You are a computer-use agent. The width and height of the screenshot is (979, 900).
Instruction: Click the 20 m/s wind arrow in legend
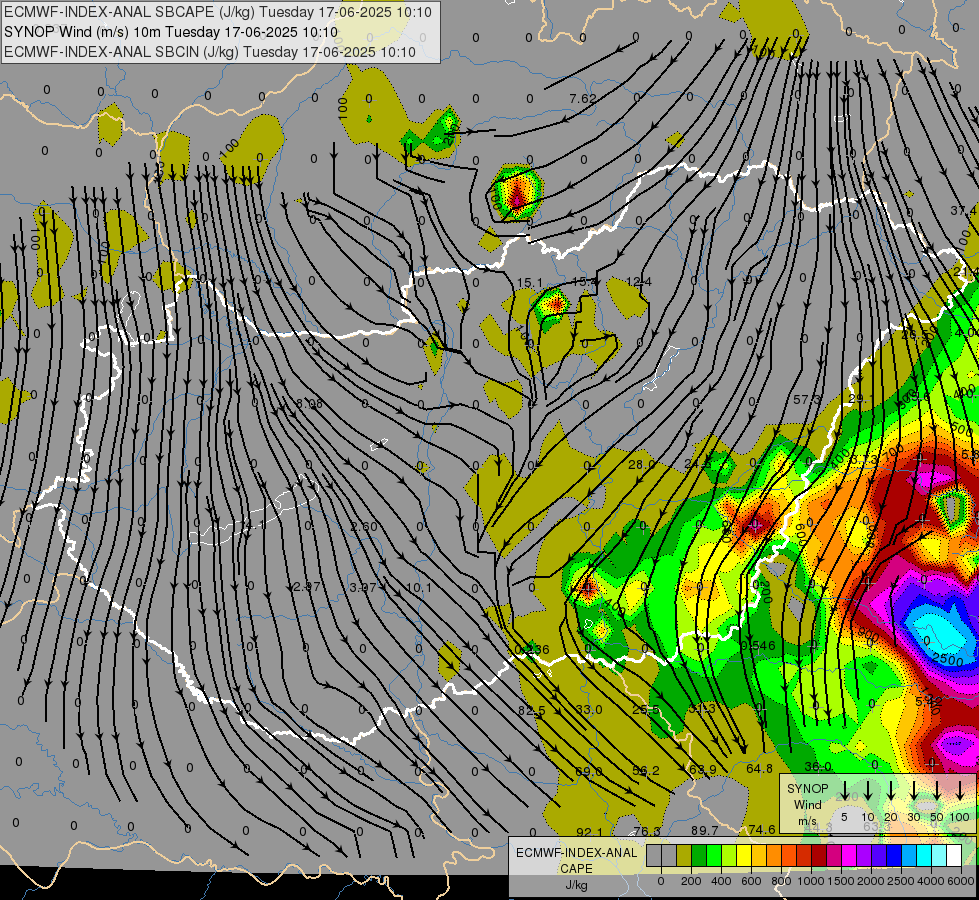(891, 791)
